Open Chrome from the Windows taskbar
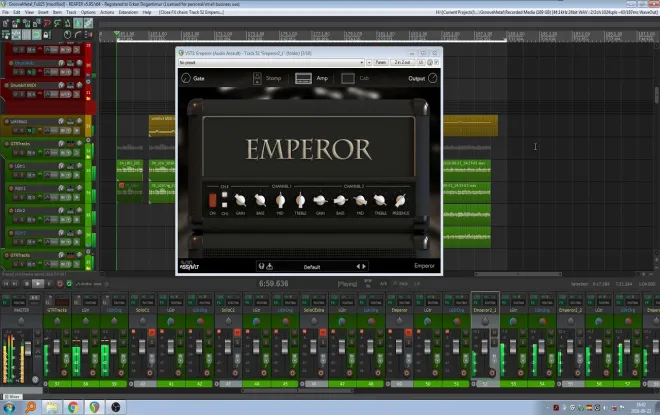The height and width of the screenshot is (415, 660). click(x=73, y=407)
